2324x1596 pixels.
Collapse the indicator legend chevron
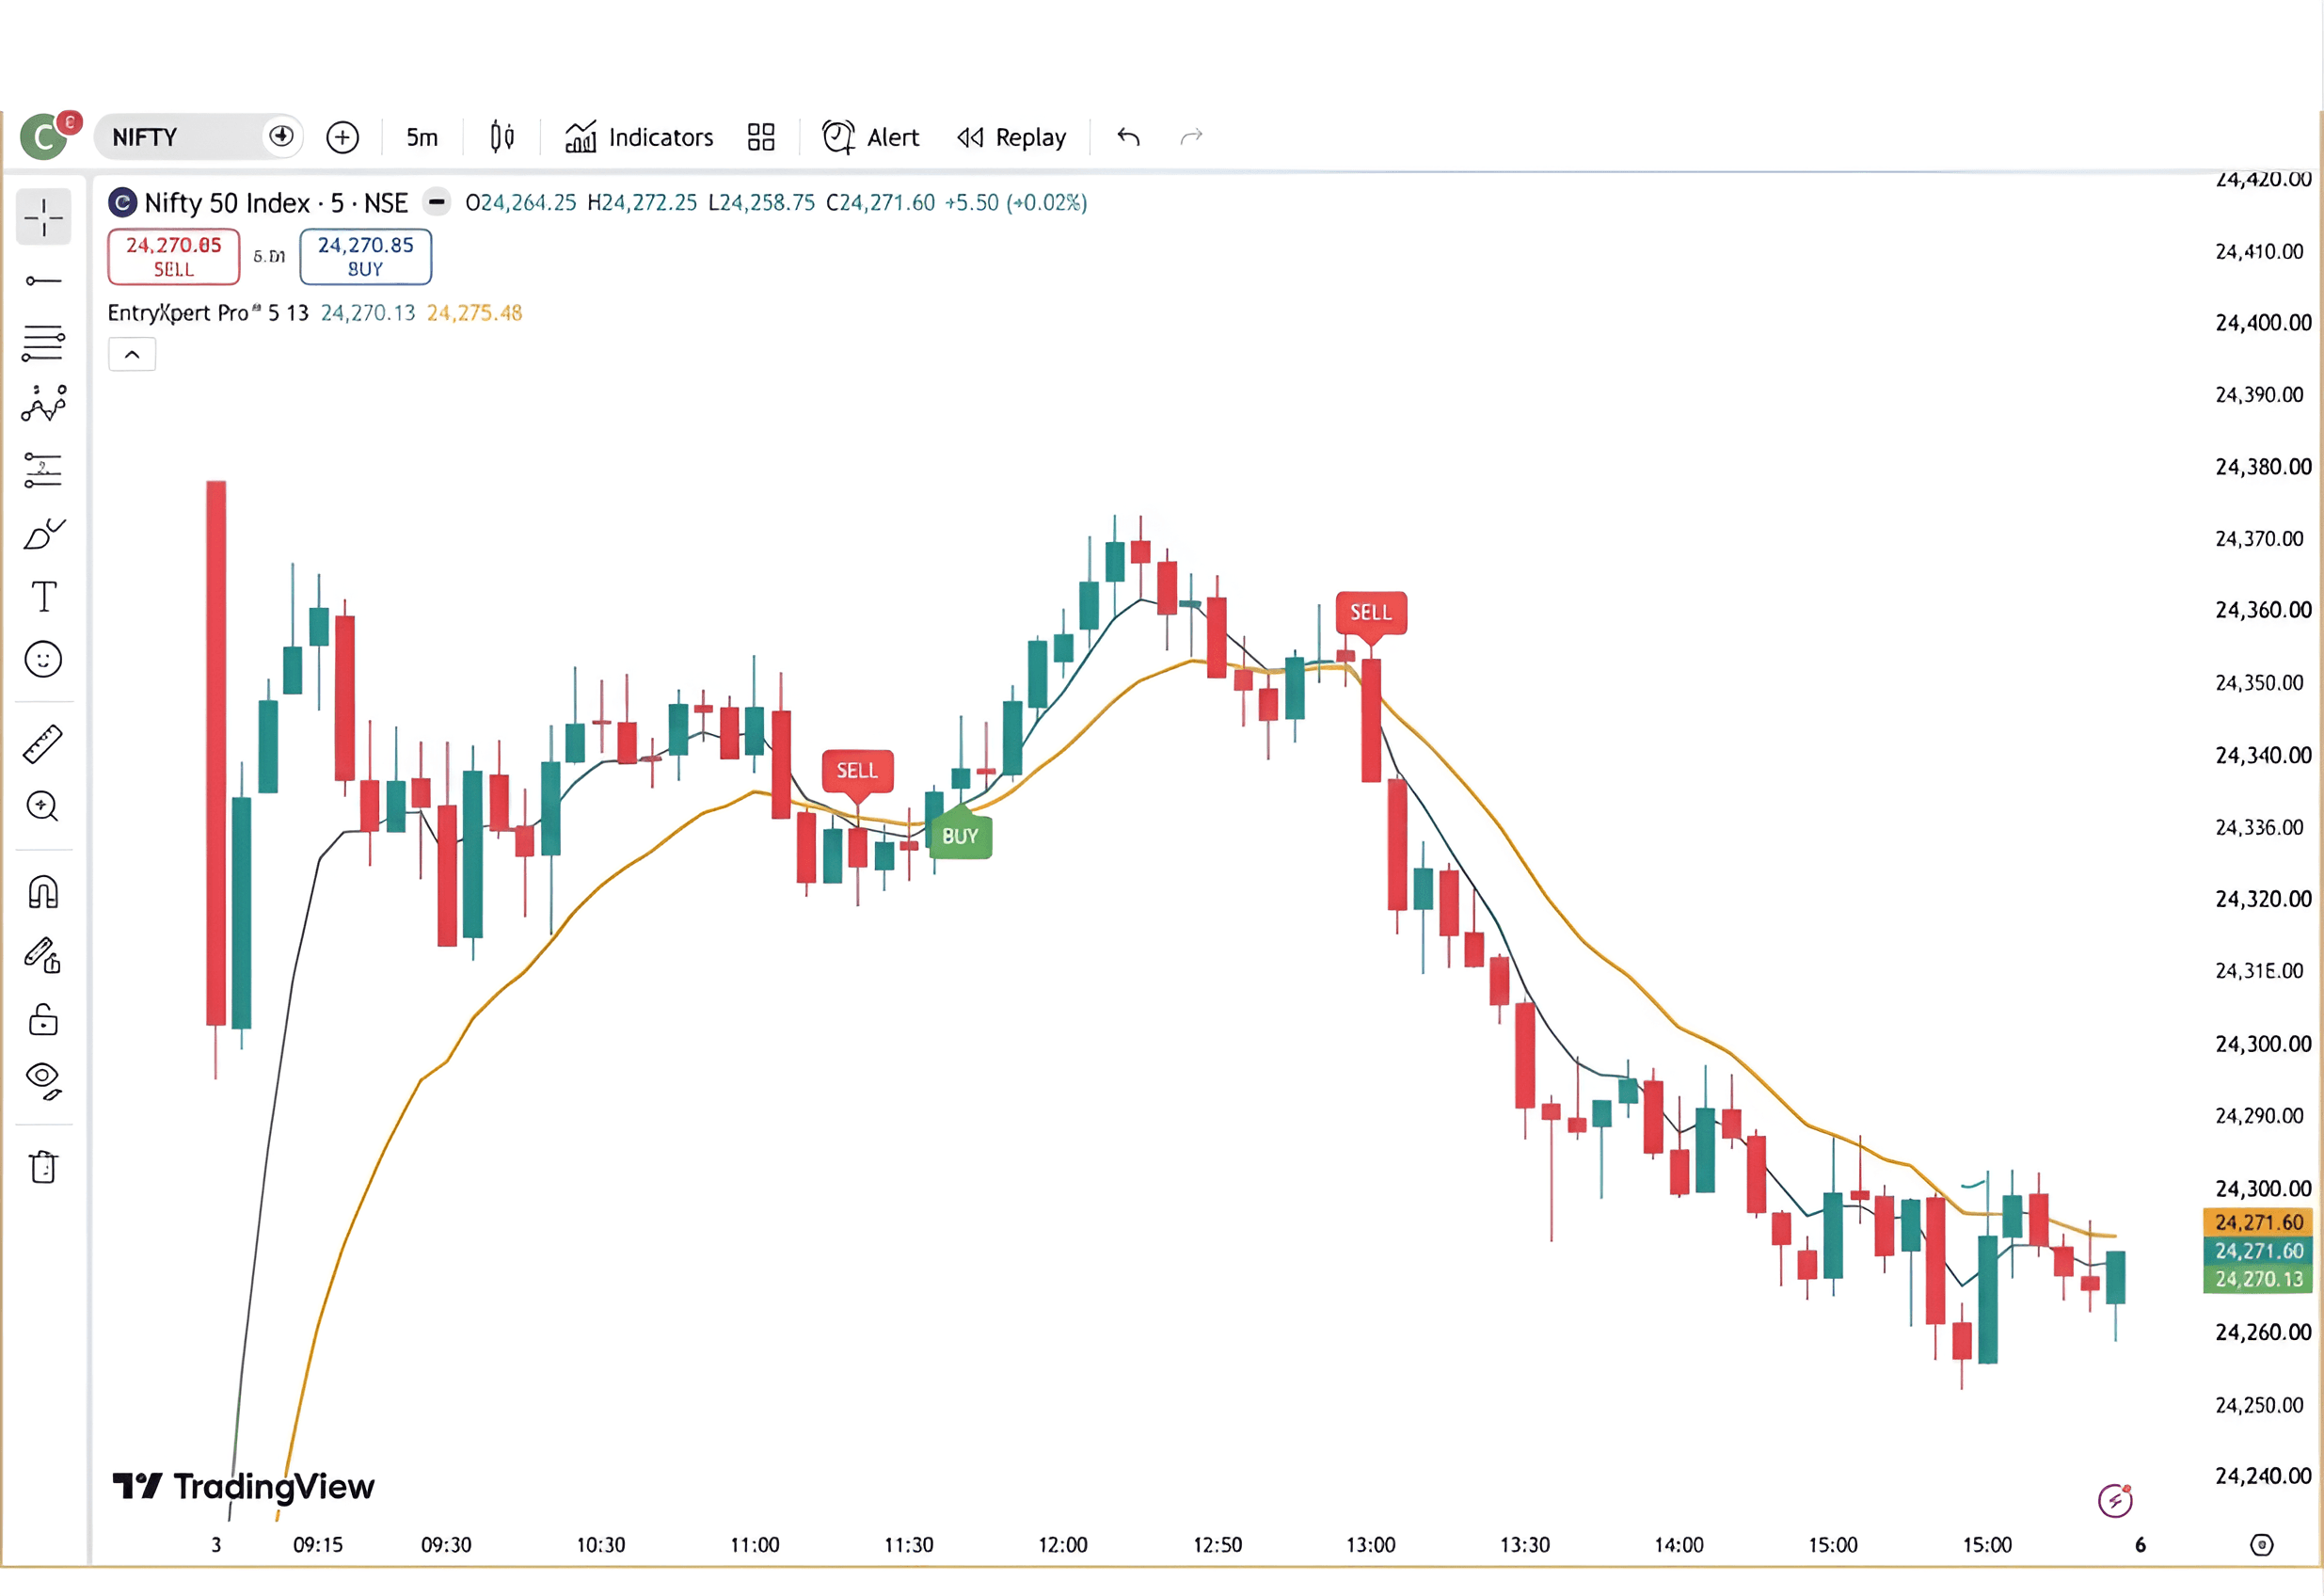132,355
